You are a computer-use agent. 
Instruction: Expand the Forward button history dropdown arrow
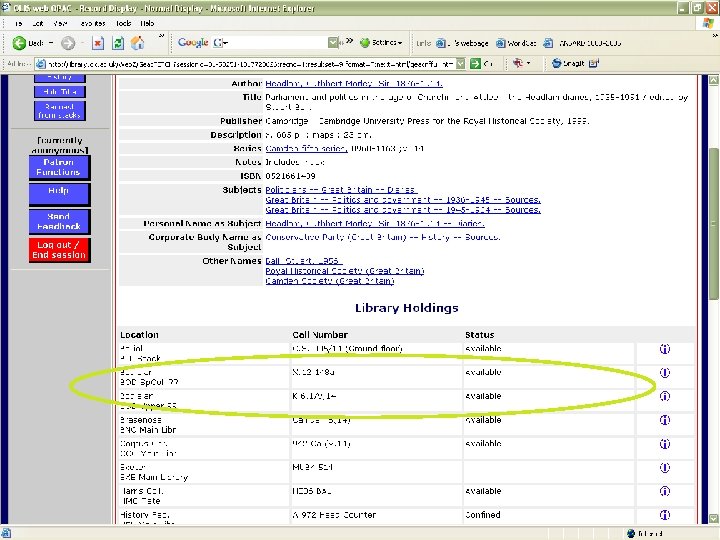(x=83, y=43)
